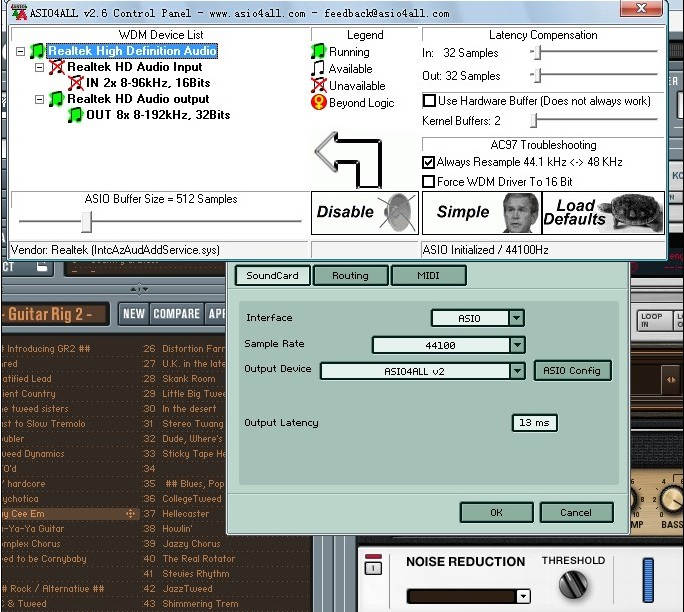
Task: Click the ASIO Config button
Action: [x=572, y=371]
